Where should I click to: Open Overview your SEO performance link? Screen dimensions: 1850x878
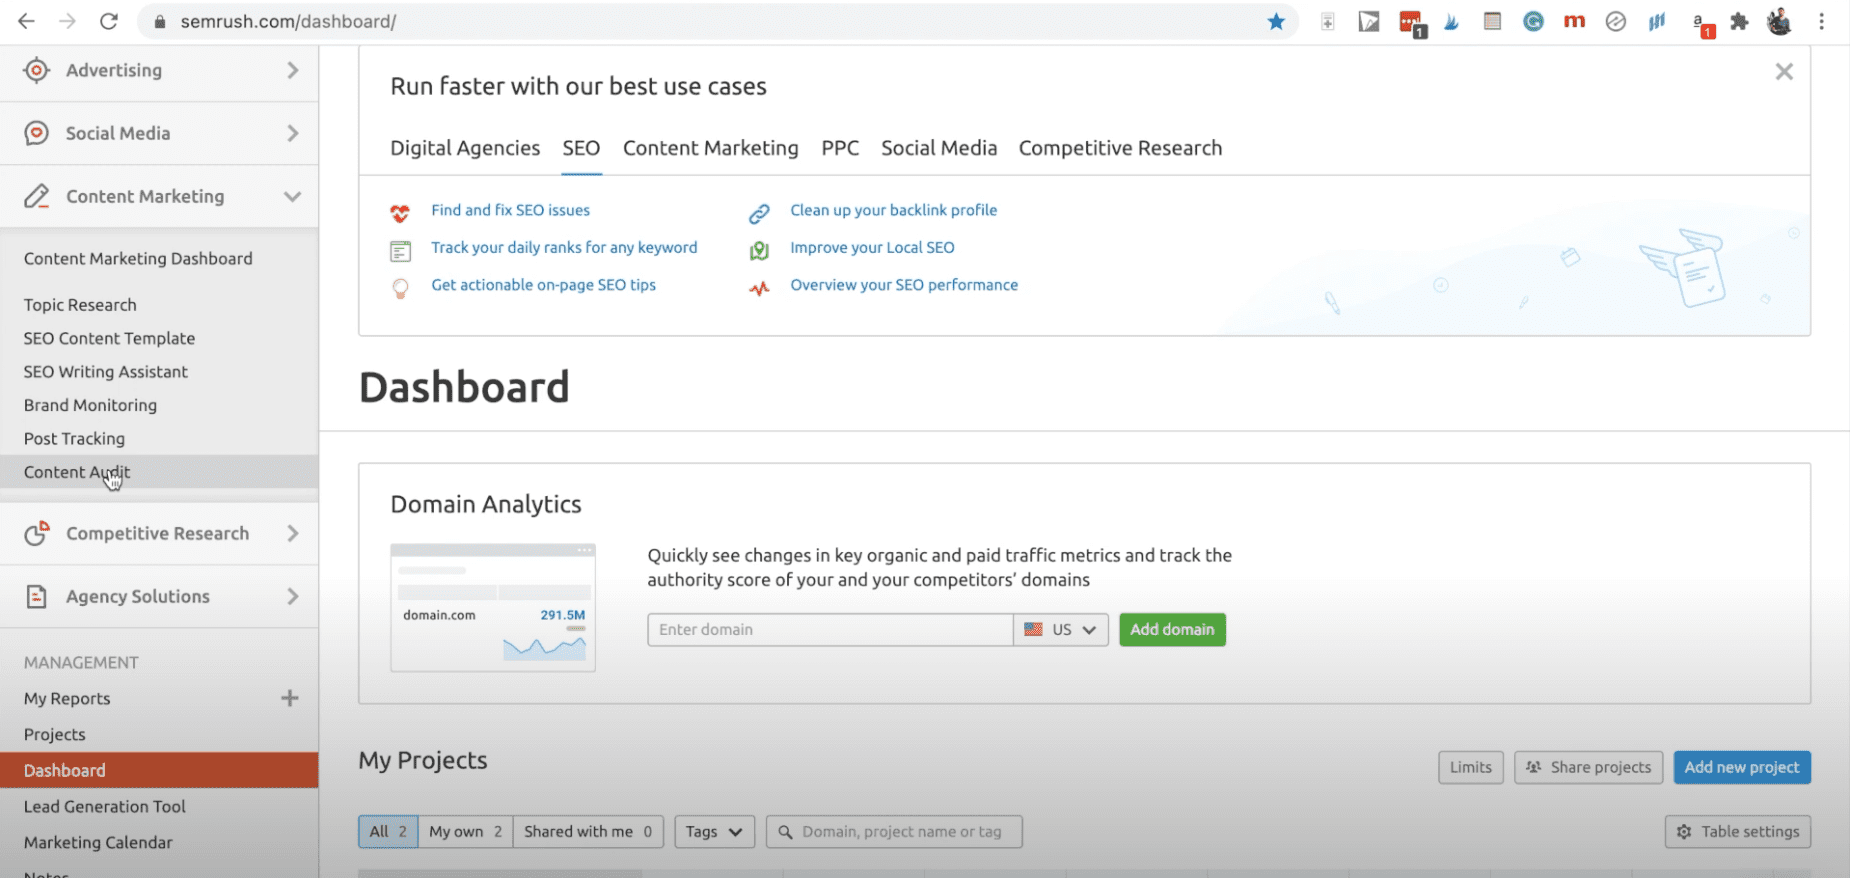(904, 285)
